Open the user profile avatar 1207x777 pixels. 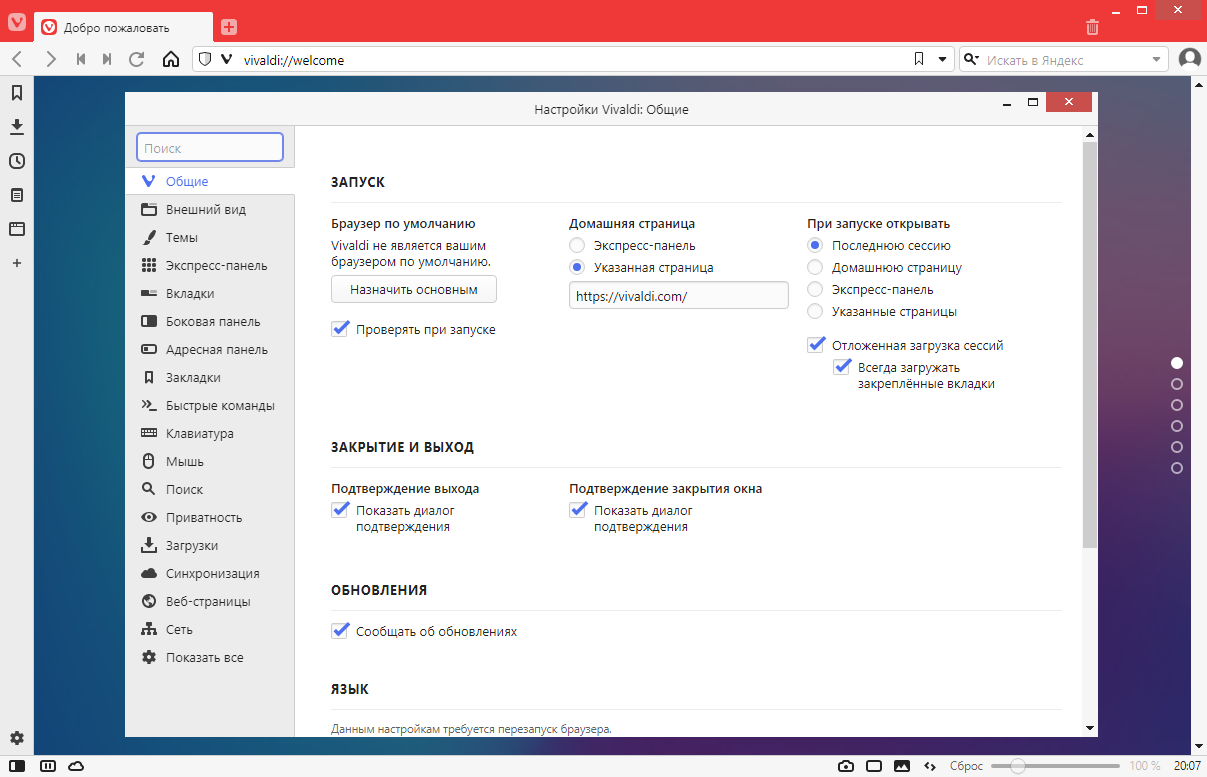[1190, 60]
